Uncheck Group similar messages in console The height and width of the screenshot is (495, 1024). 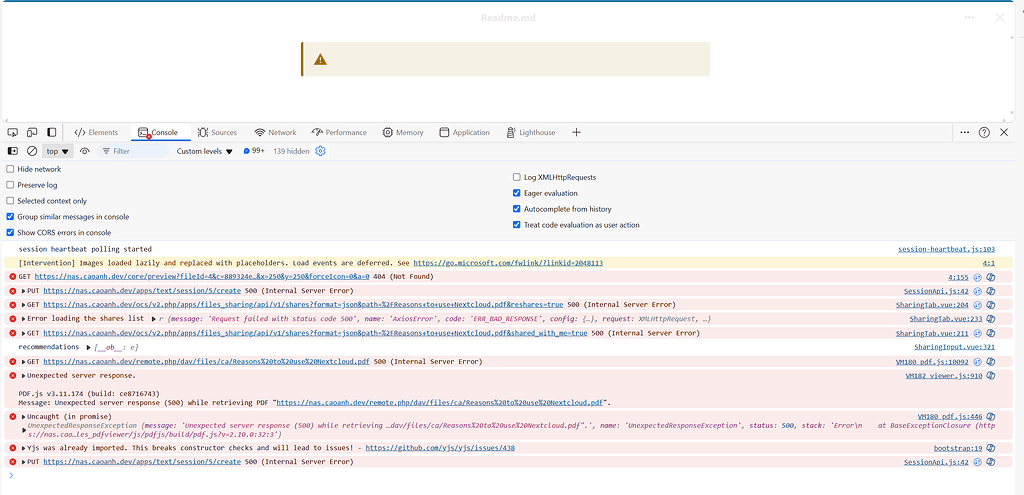(10, 217)
